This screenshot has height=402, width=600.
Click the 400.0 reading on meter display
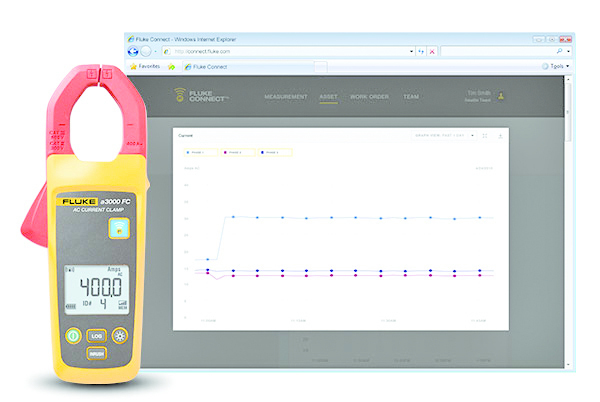click(101, 287)
